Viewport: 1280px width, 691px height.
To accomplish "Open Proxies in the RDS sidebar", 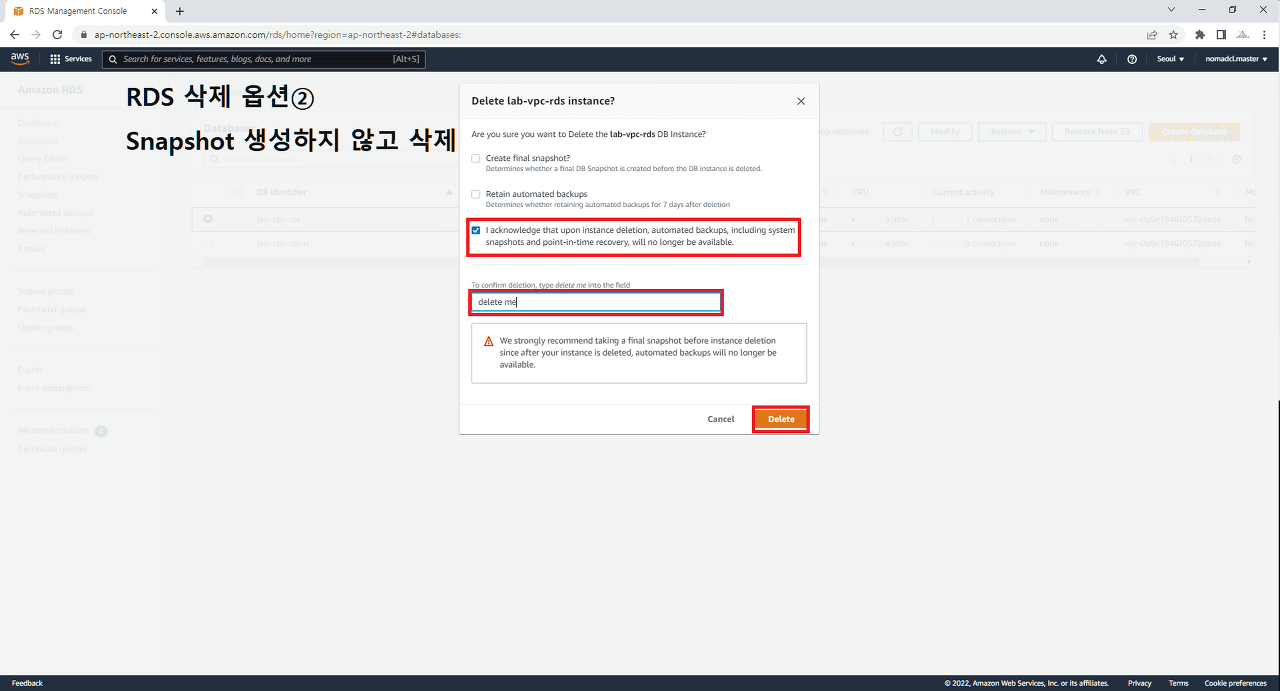I will coord(33,249).
